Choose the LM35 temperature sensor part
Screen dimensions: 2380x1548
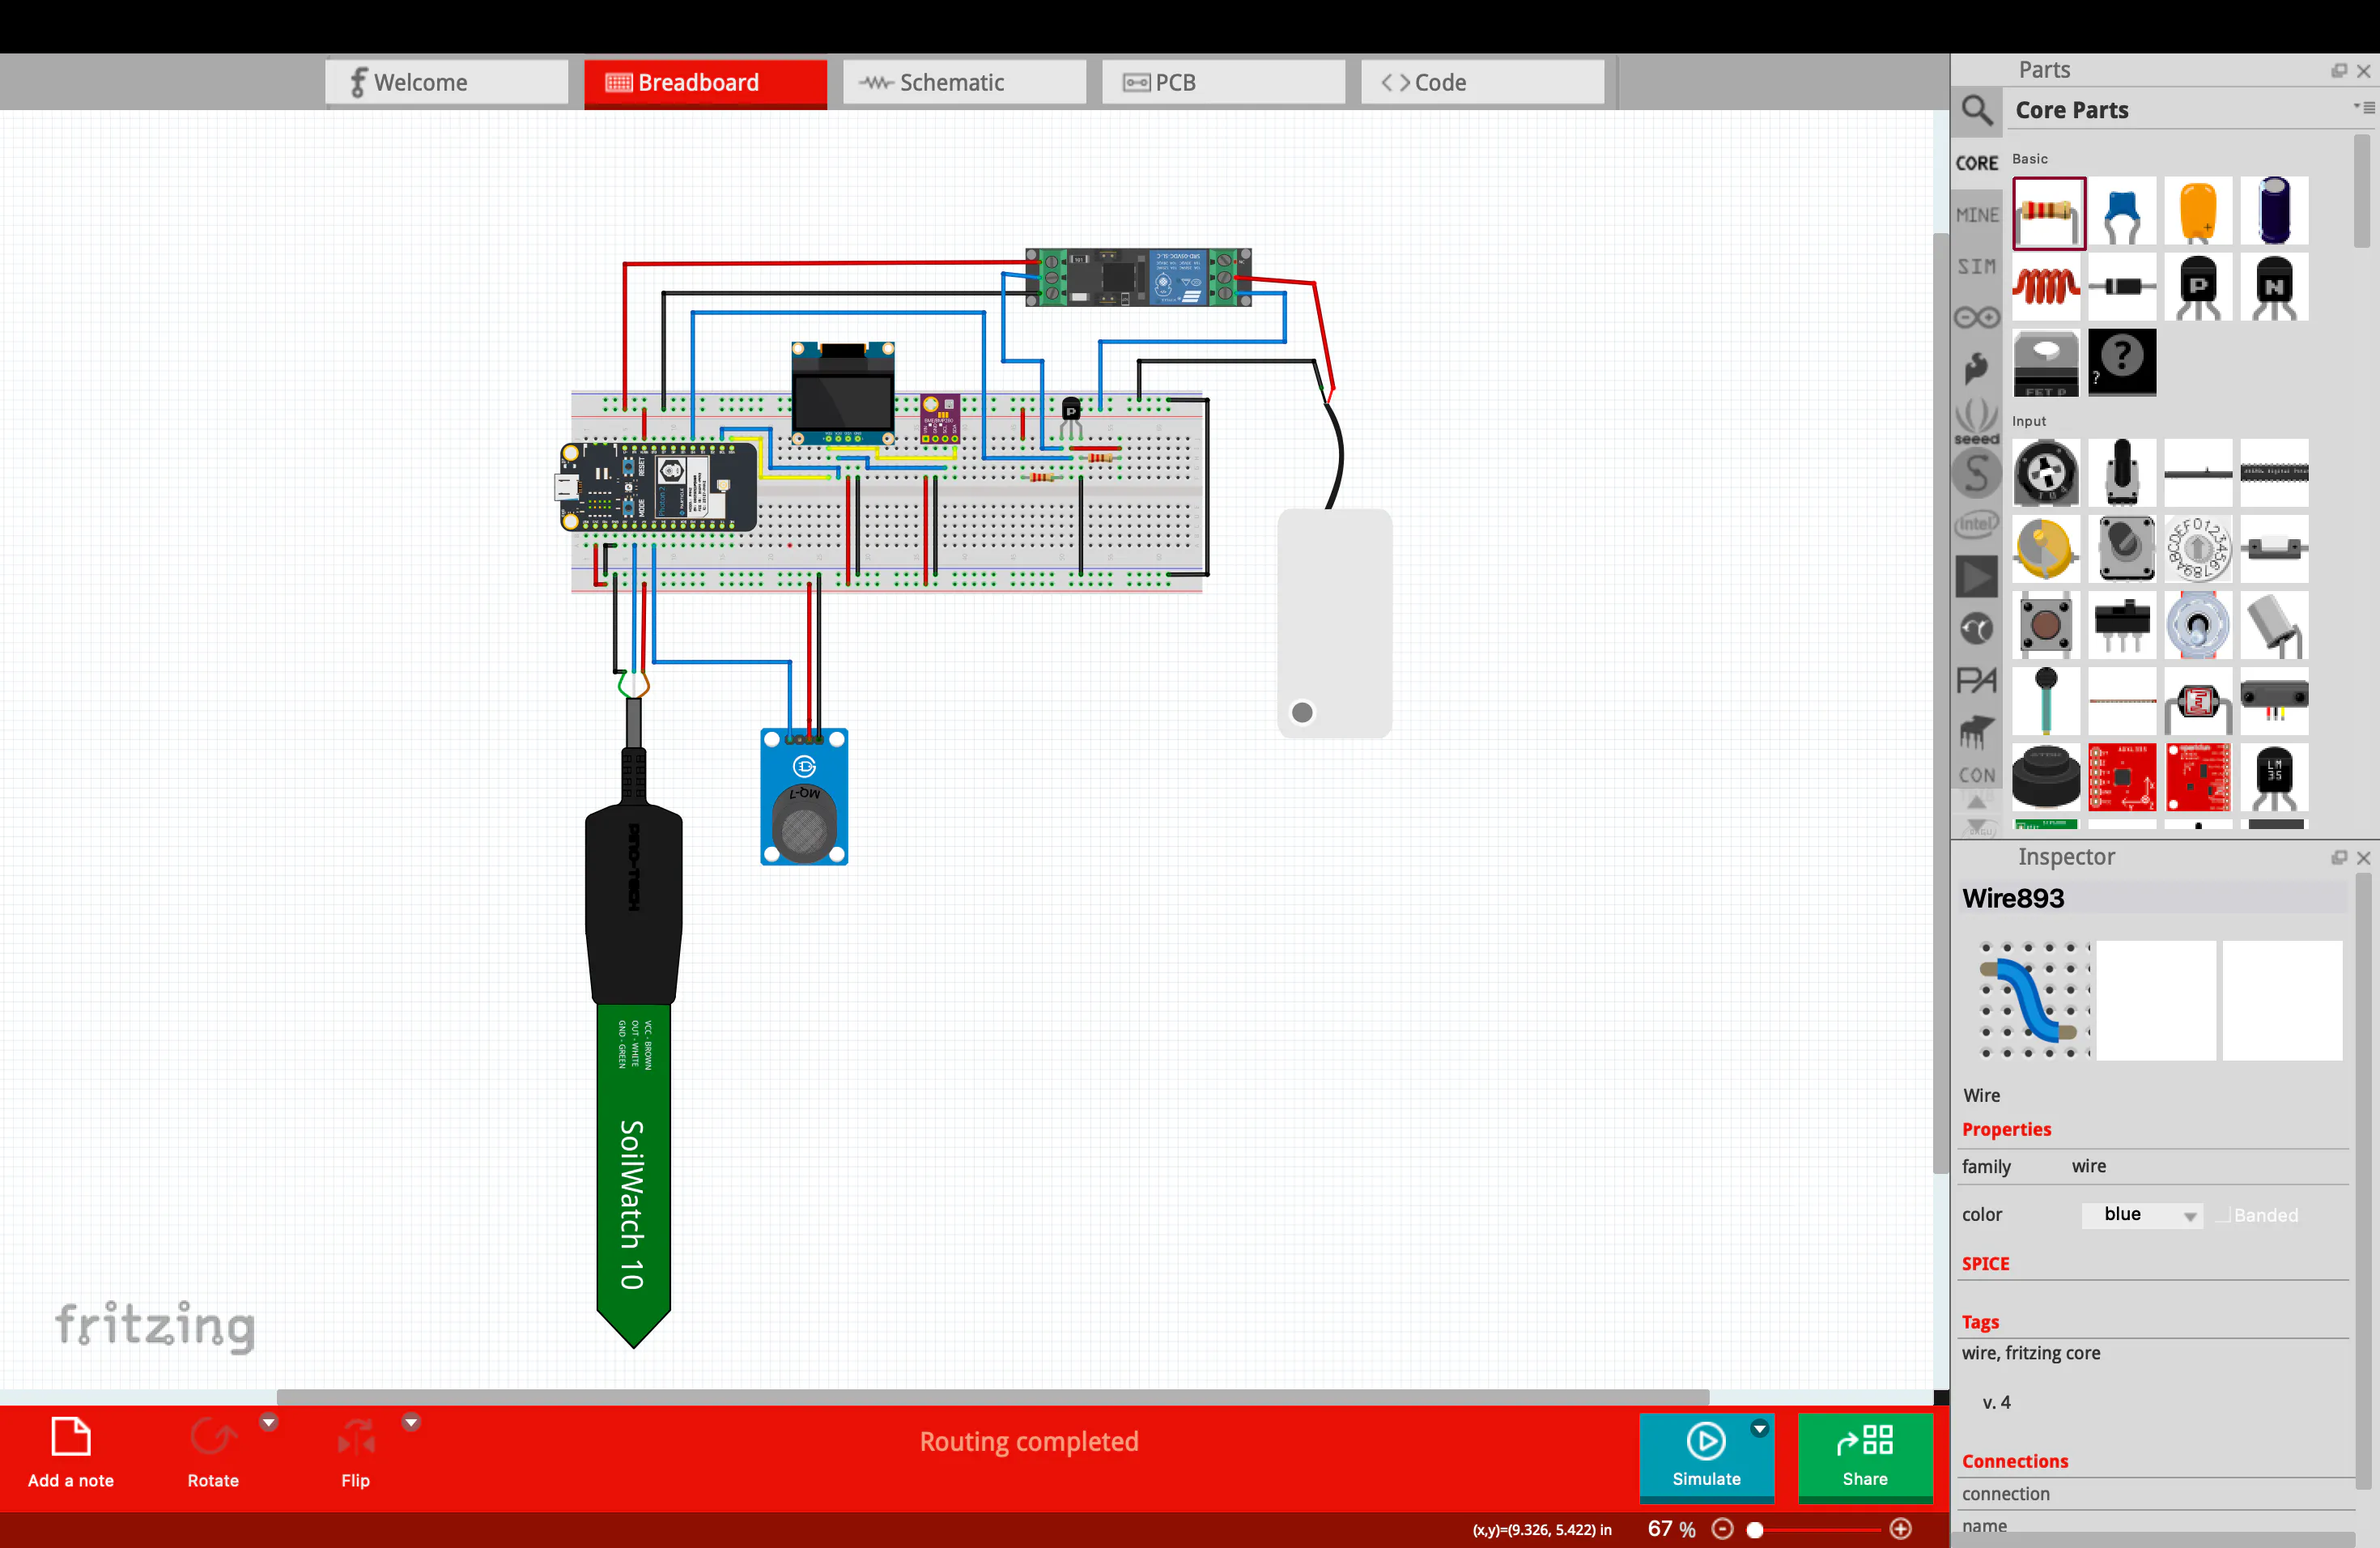2273,776
